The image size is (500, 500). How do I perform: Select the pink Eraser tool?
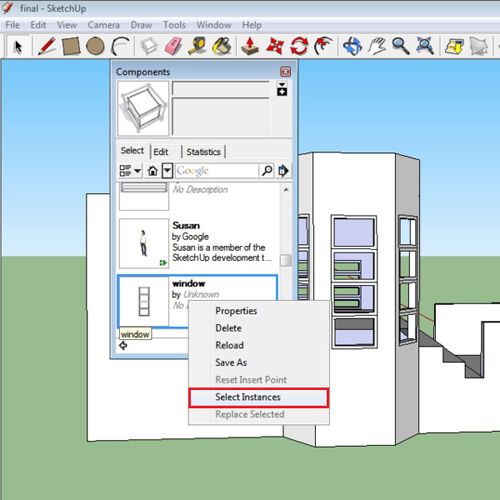point(173,46)
